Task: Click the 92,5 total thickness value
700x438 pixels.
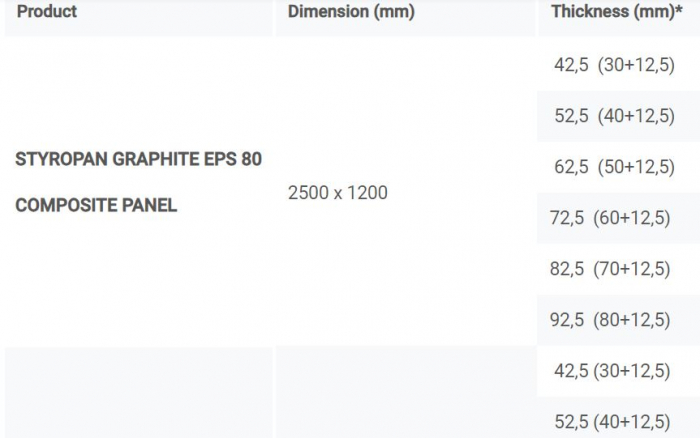Action: (567, 320)
